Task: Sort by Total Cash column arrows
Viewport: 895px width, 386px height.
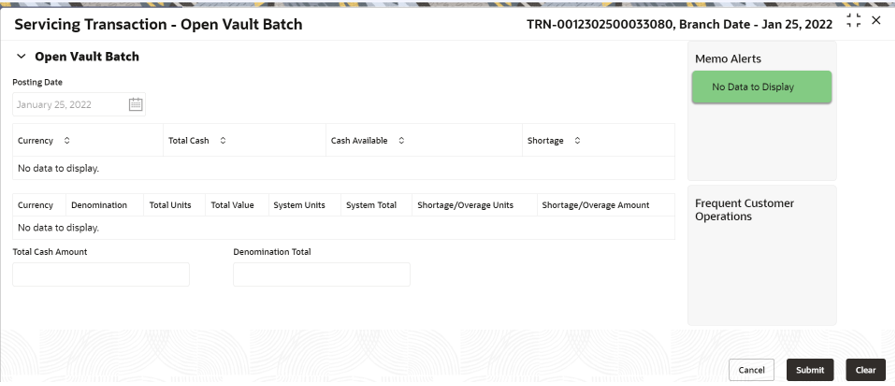Action: (223, 140)
